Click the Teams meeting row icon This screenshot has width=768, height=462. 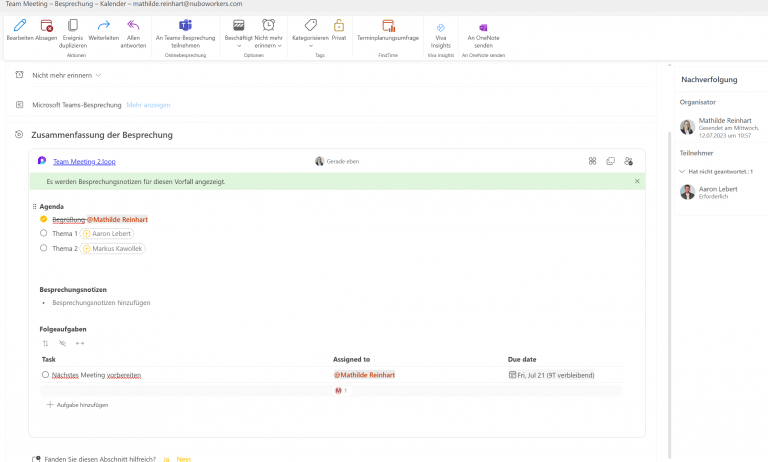tap(19, 104)
